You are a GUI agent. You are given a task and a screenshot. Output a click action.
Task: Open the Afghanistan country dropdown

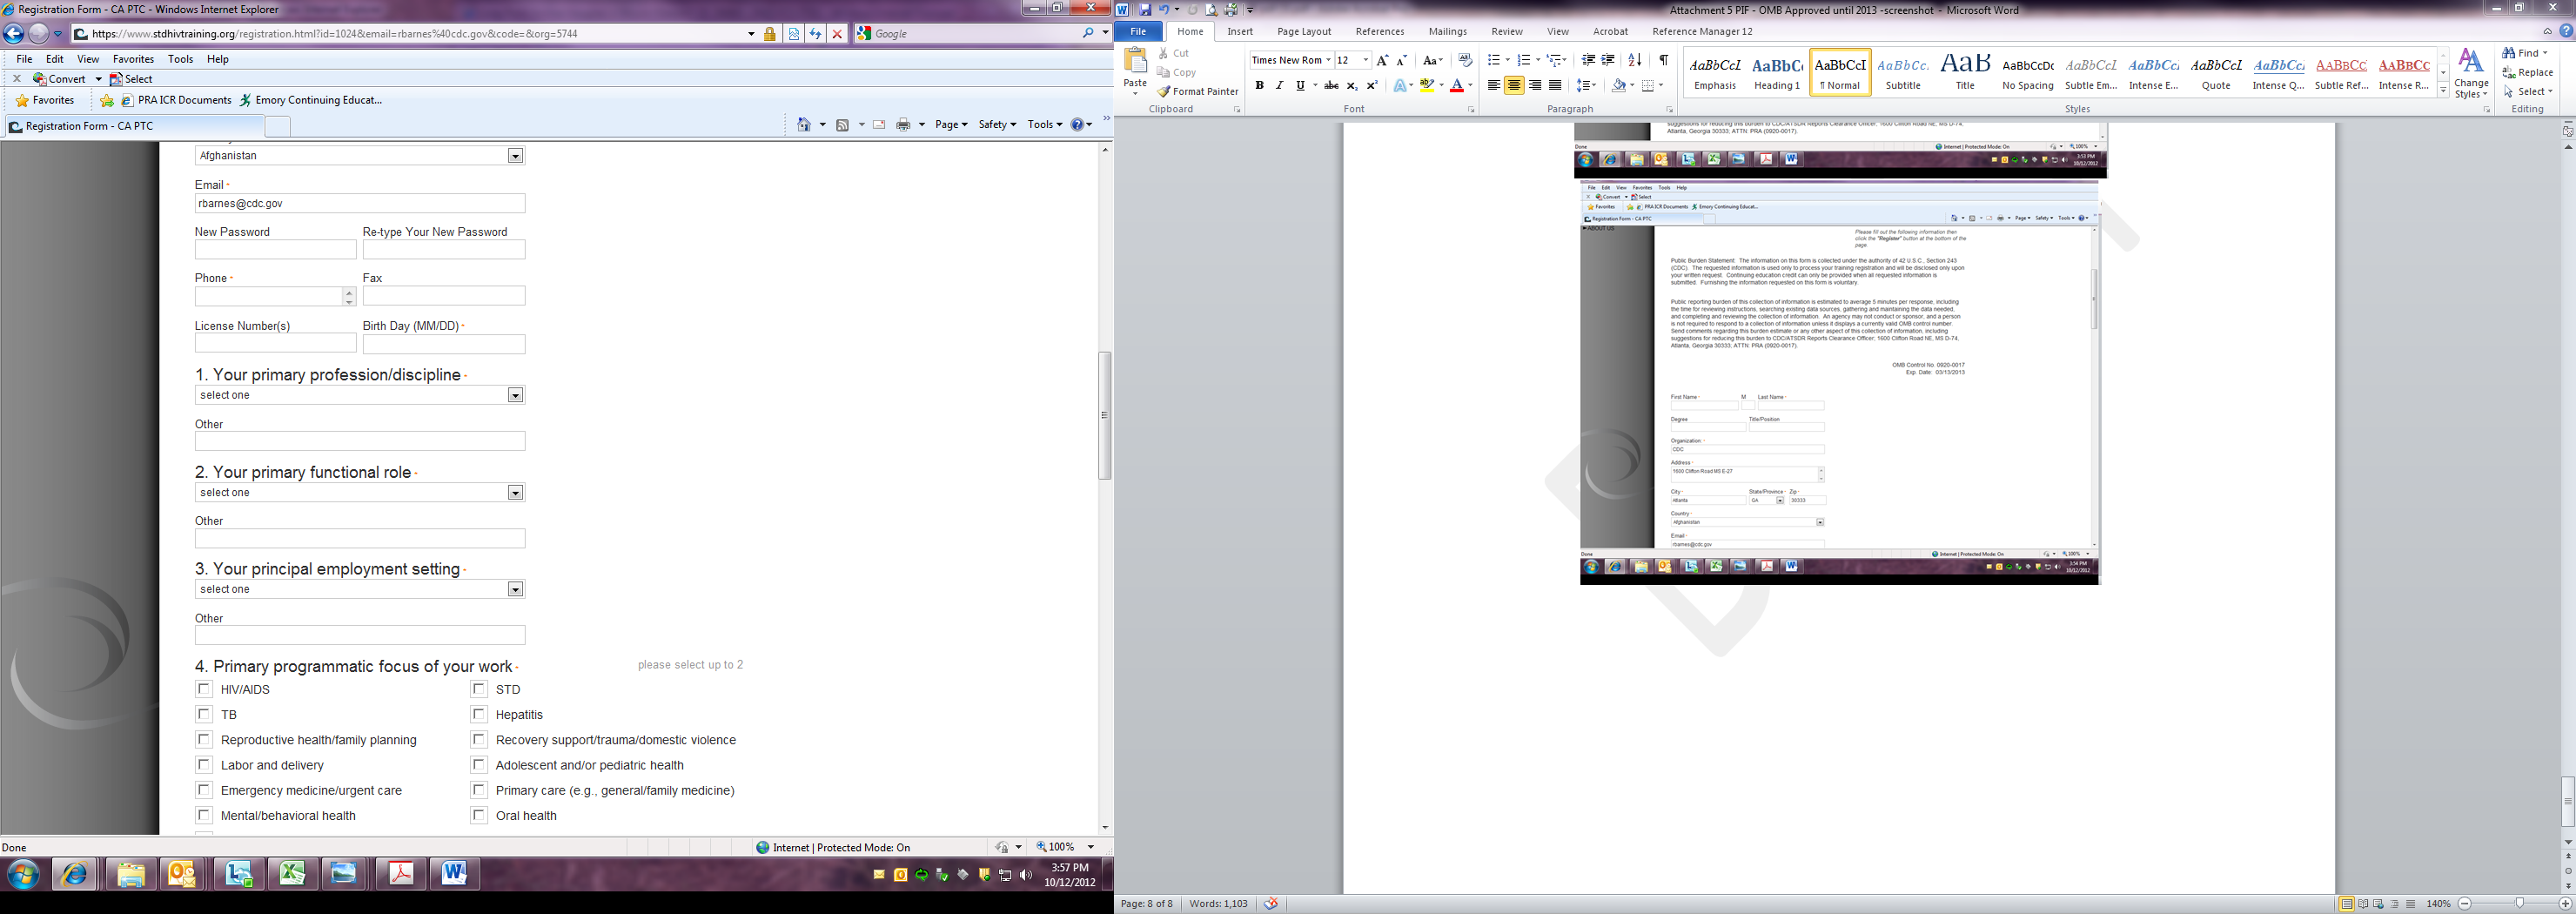click(515, 156)
